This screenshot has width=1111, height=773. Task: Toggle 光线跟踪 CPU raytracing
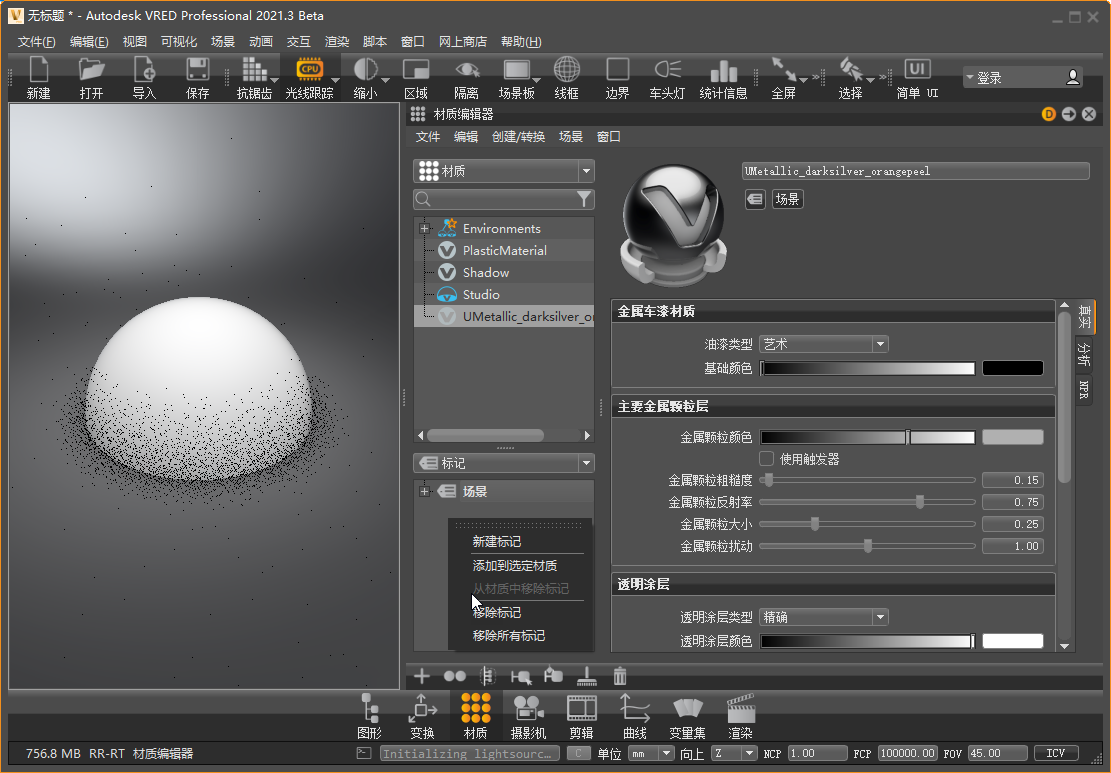click(x=310, y=78)
